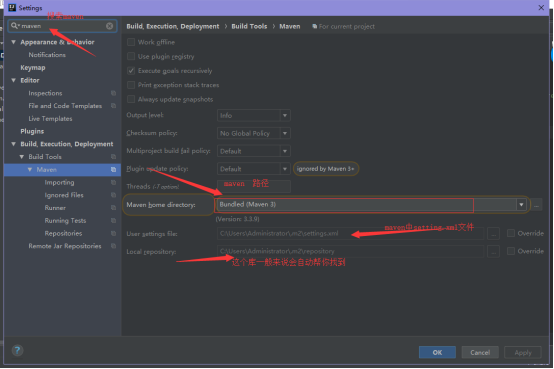Click project-level icon beside File and Code Templates

coord(113,106)
